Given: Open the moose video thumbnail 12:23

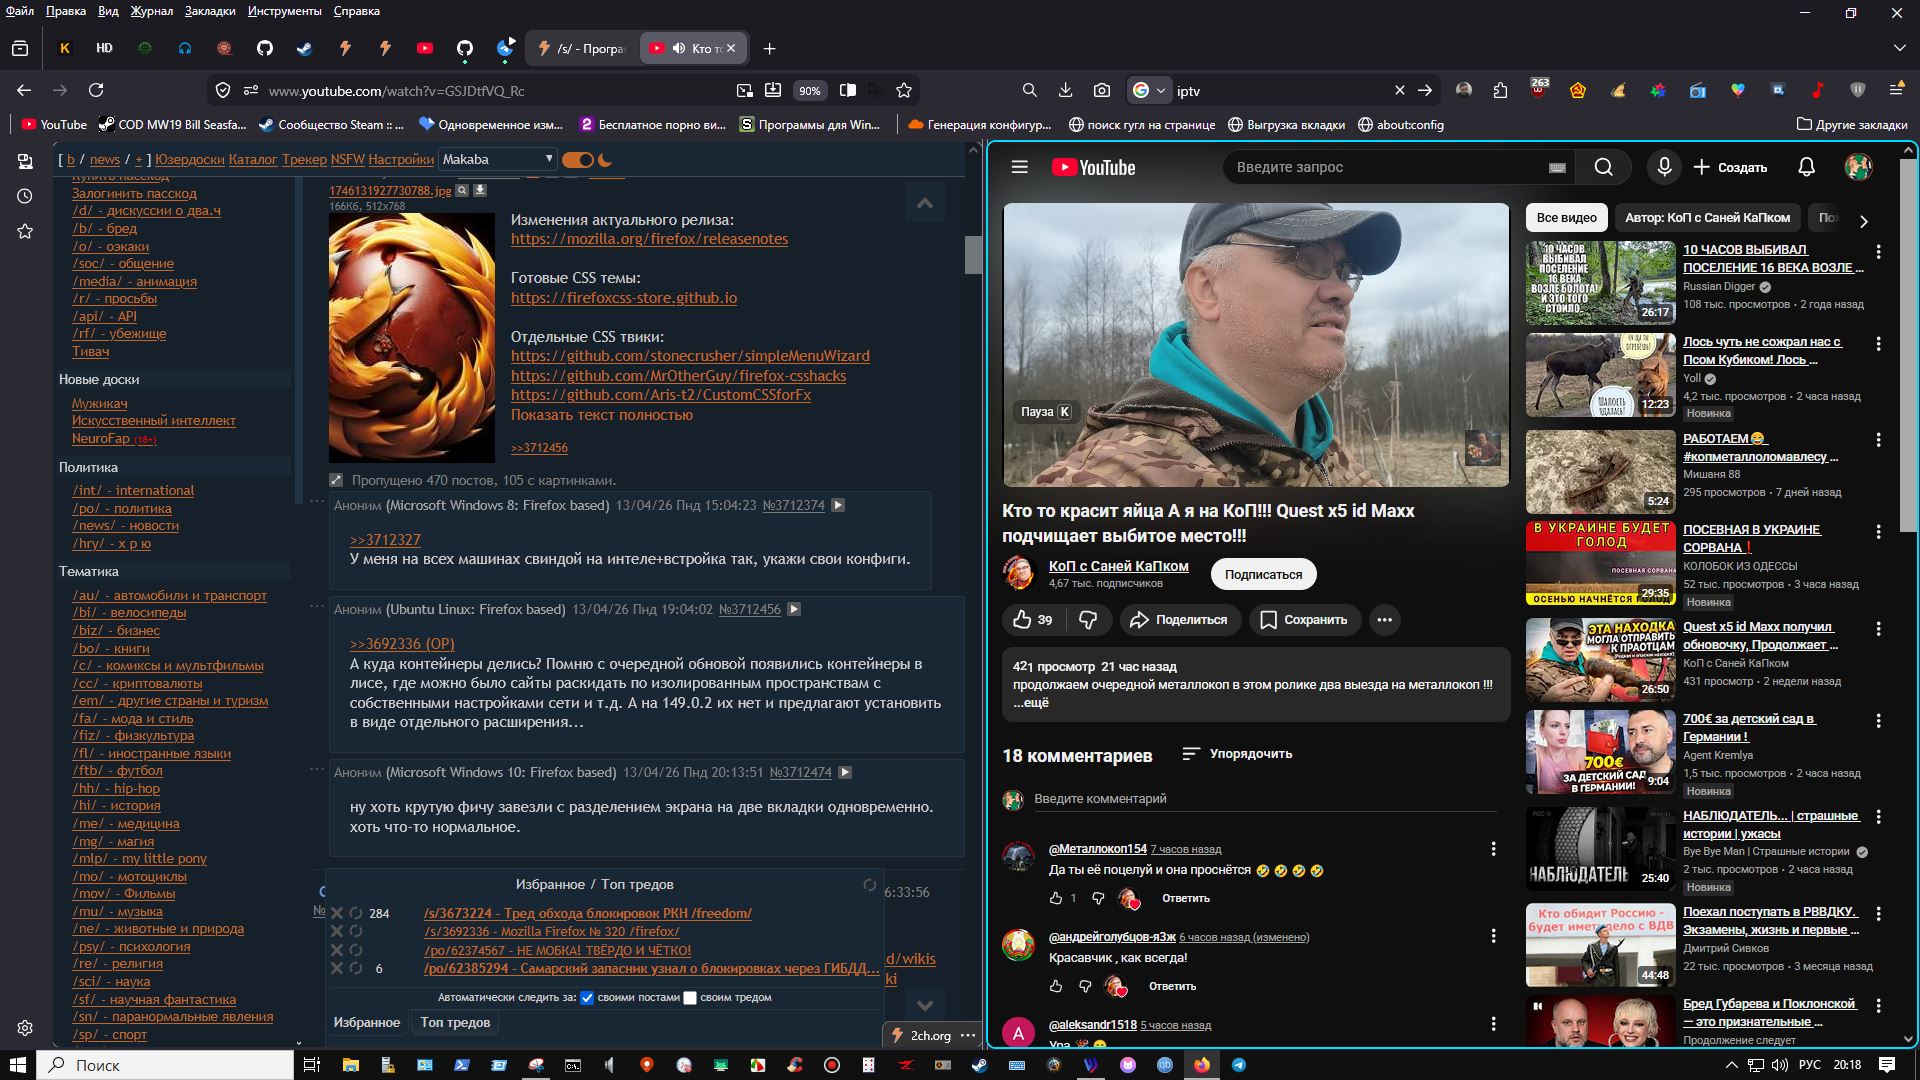Looking at the screenshot, I should pos(1600,375).
